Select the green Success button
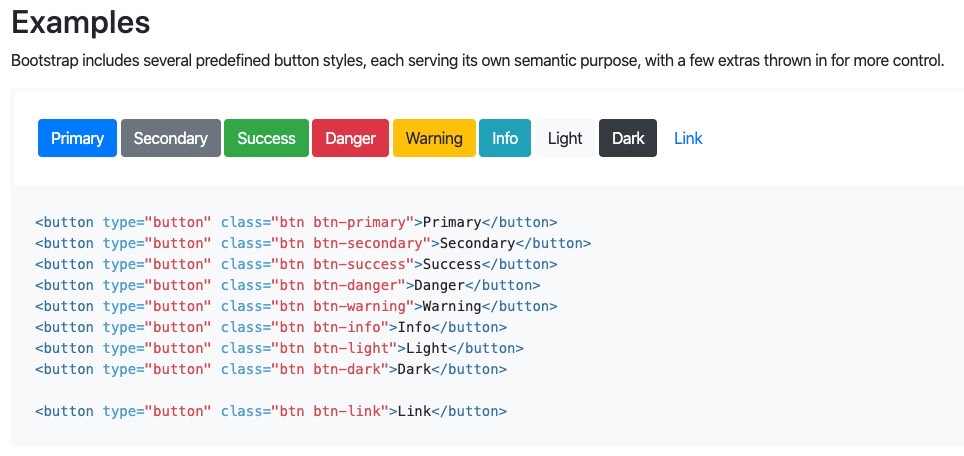 (x=266, y=138)
